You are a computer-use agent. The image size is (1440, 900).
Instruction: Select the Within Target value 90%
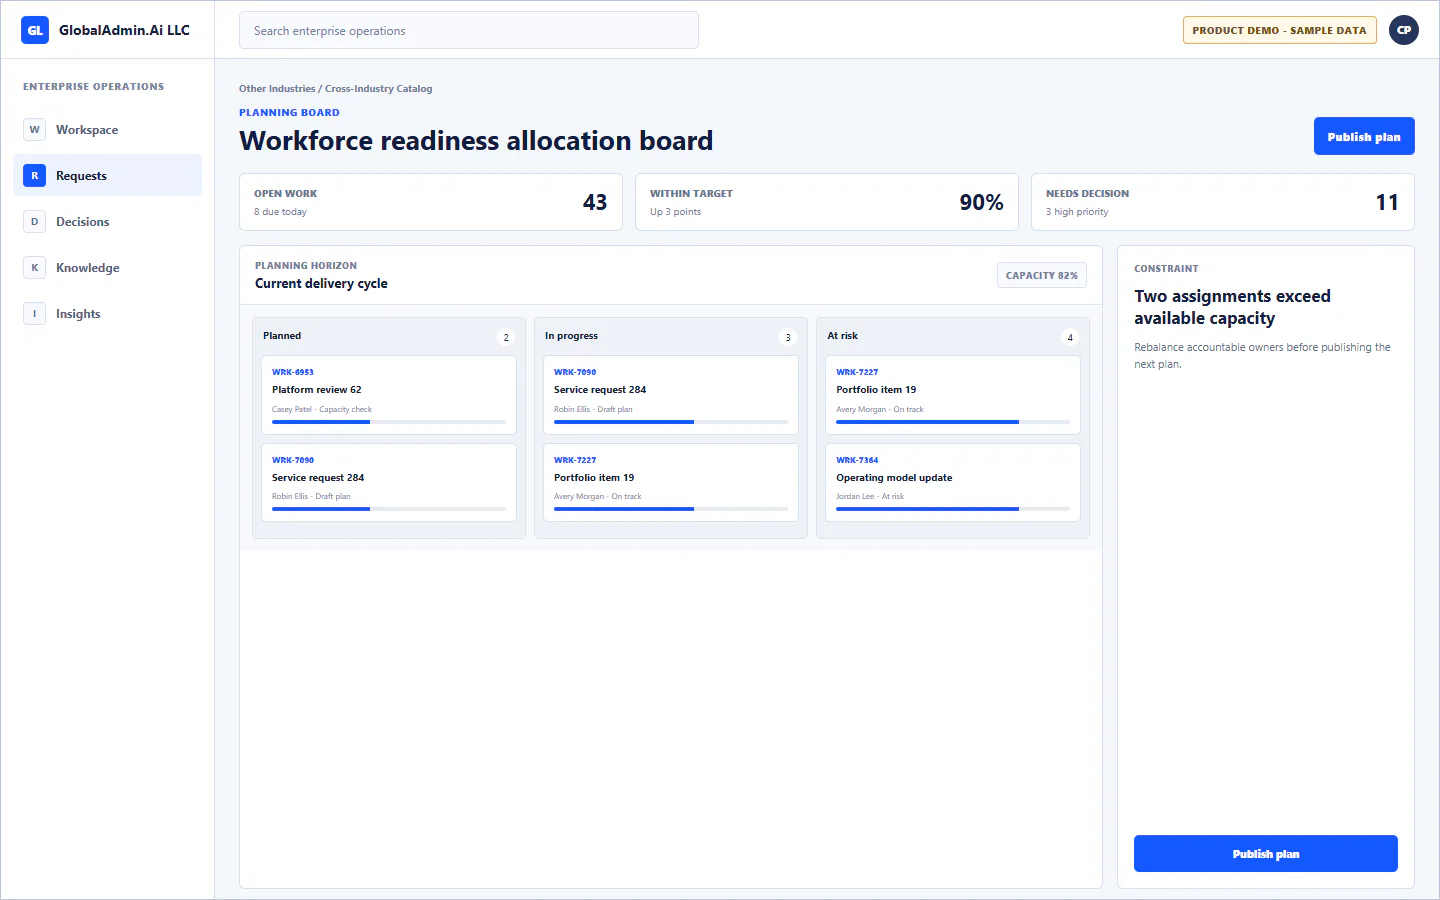(981, 202)
